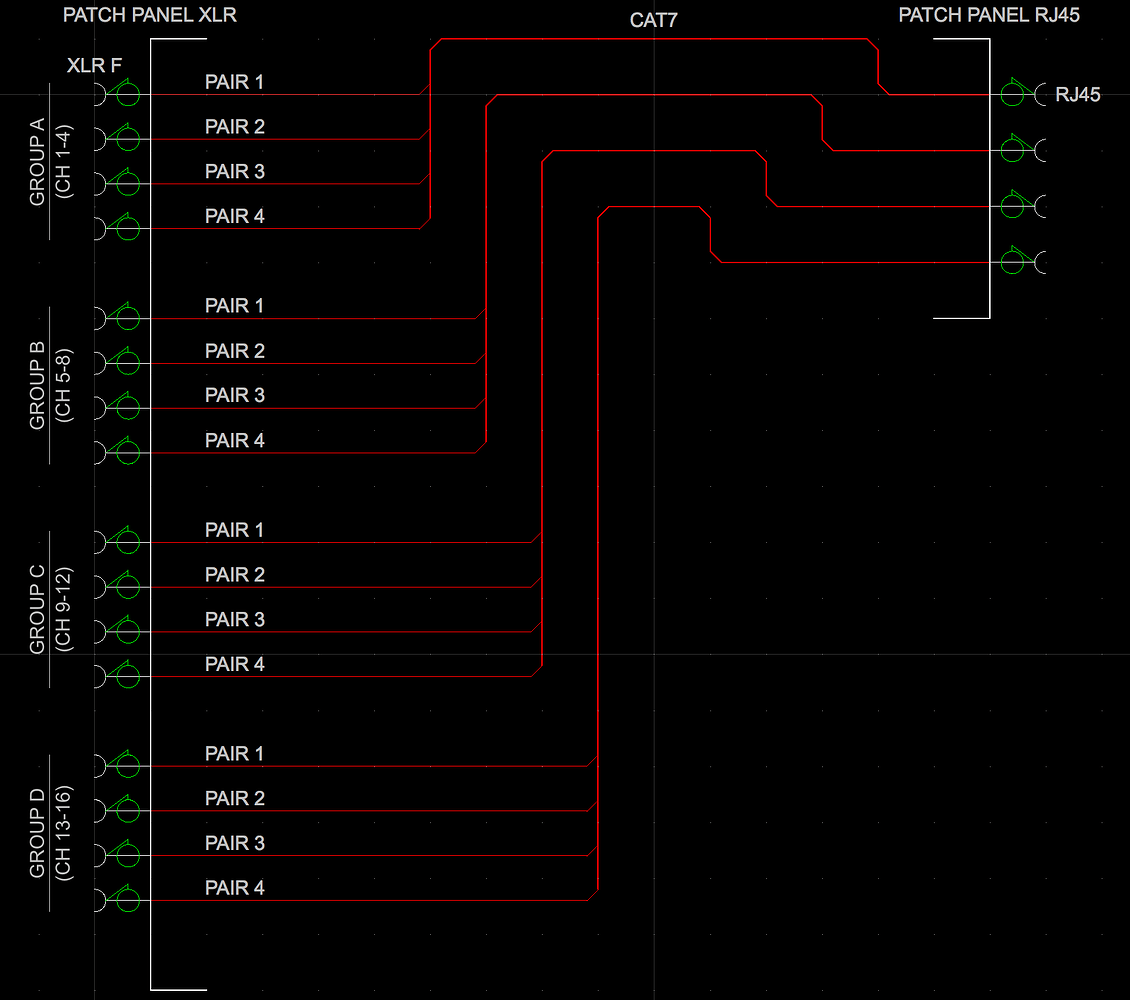Click the (CH 1-4) channel label
This screenshot has width=1130, height=1000.
[63, 161]
